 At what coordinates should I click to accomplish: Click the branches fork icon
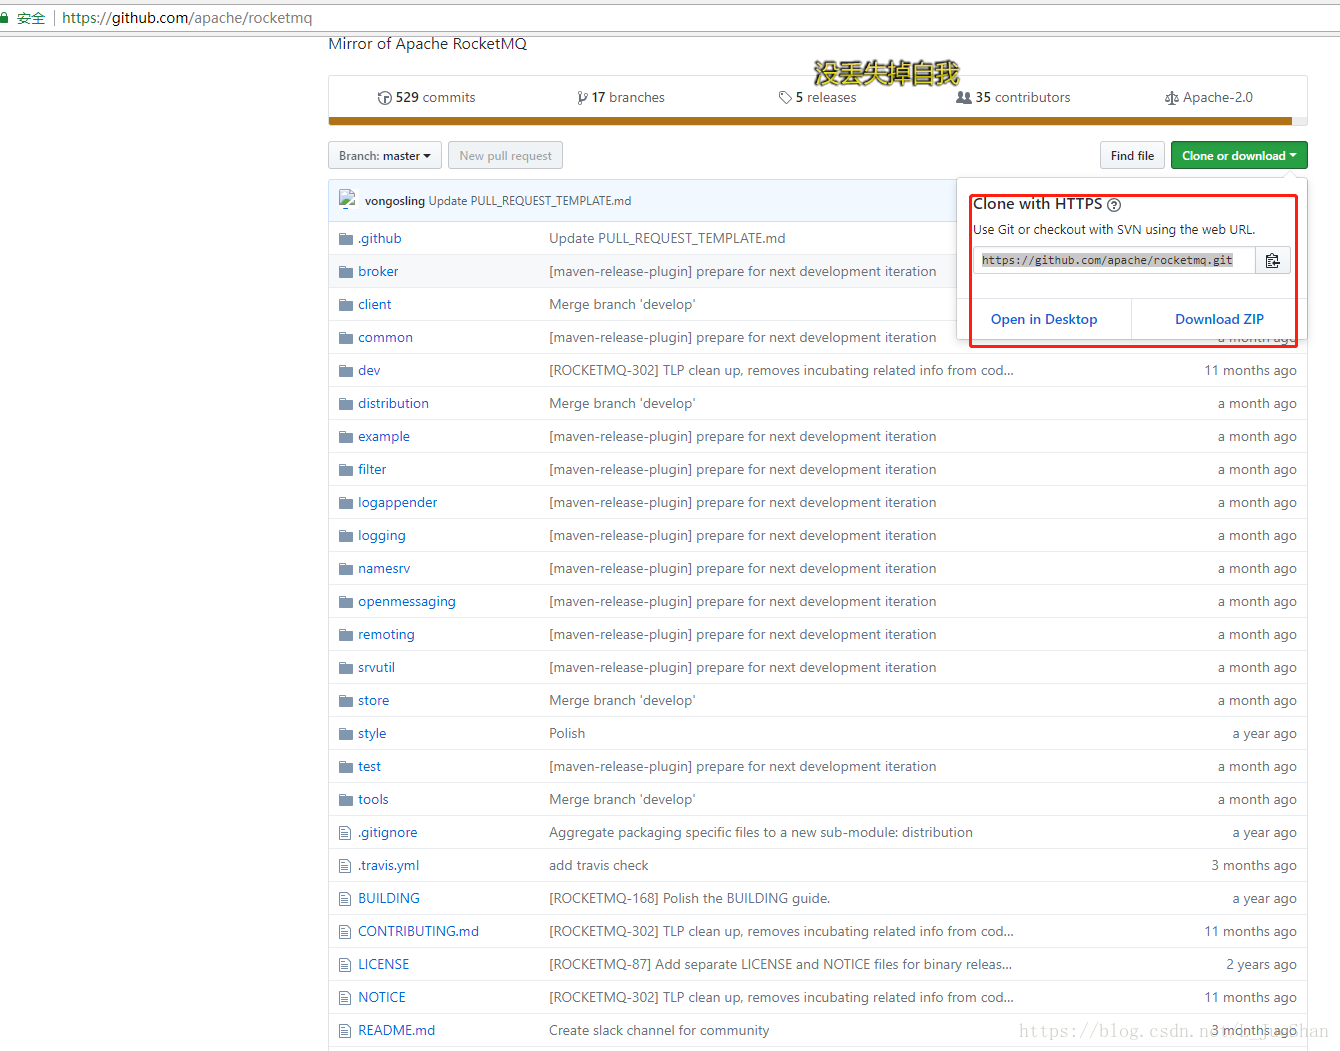[x=582, y=98]
